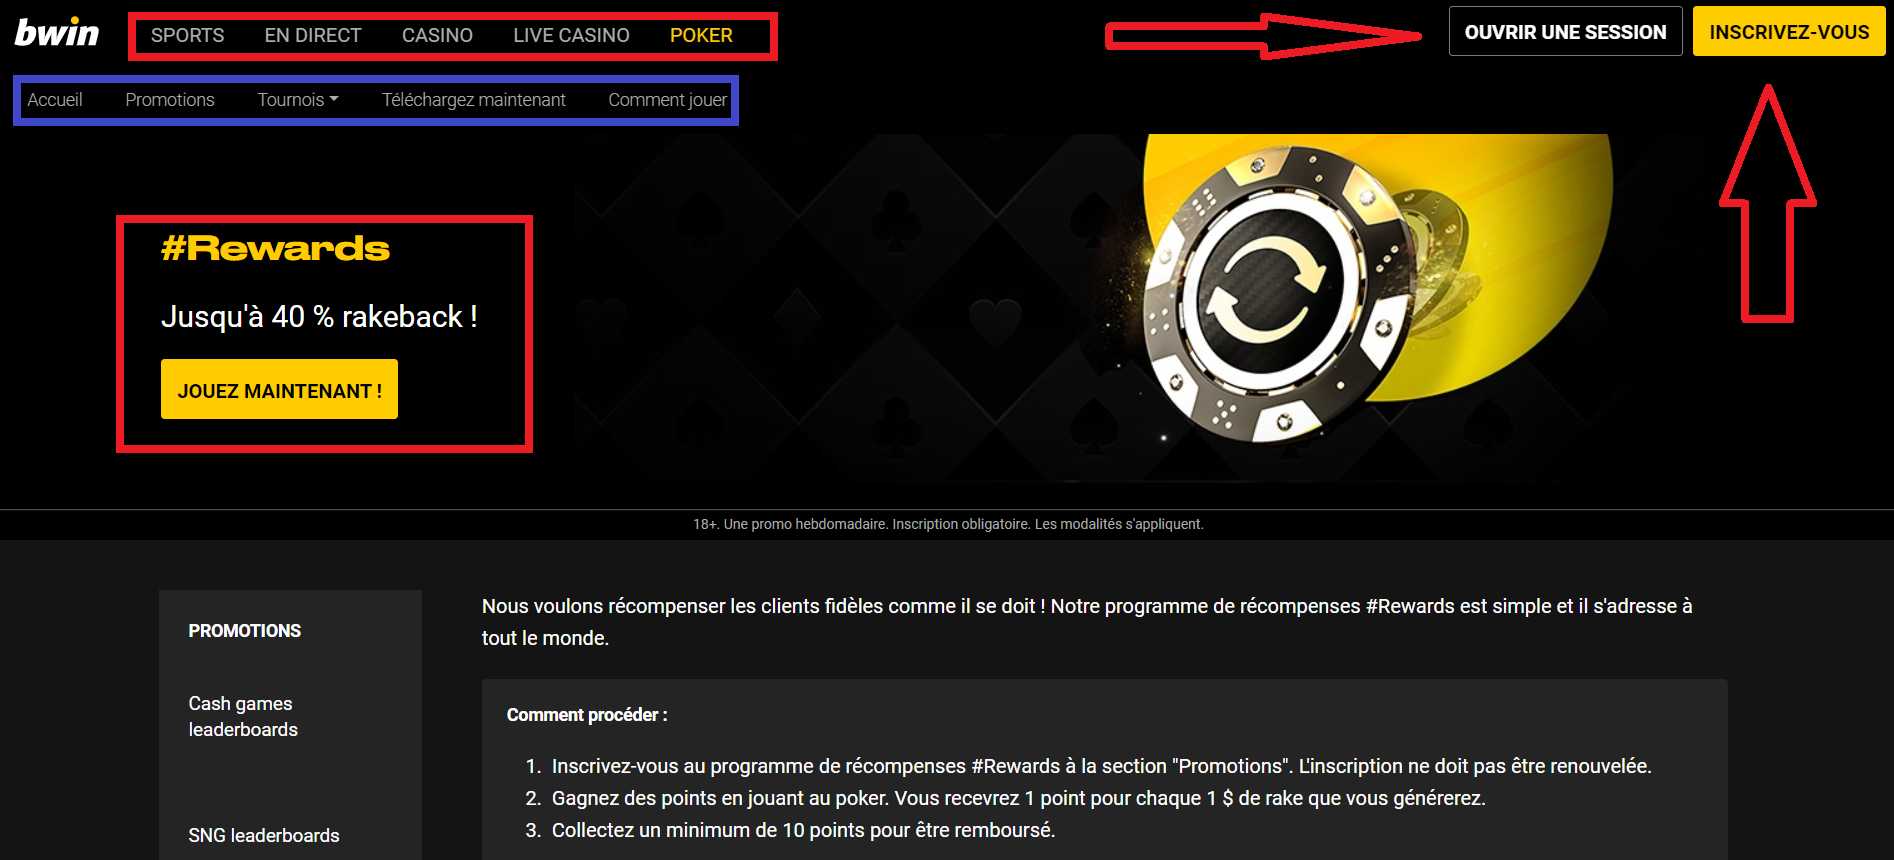
Task: Expand the Tournois dropdown menu
Action: click(x=298, y=100)
